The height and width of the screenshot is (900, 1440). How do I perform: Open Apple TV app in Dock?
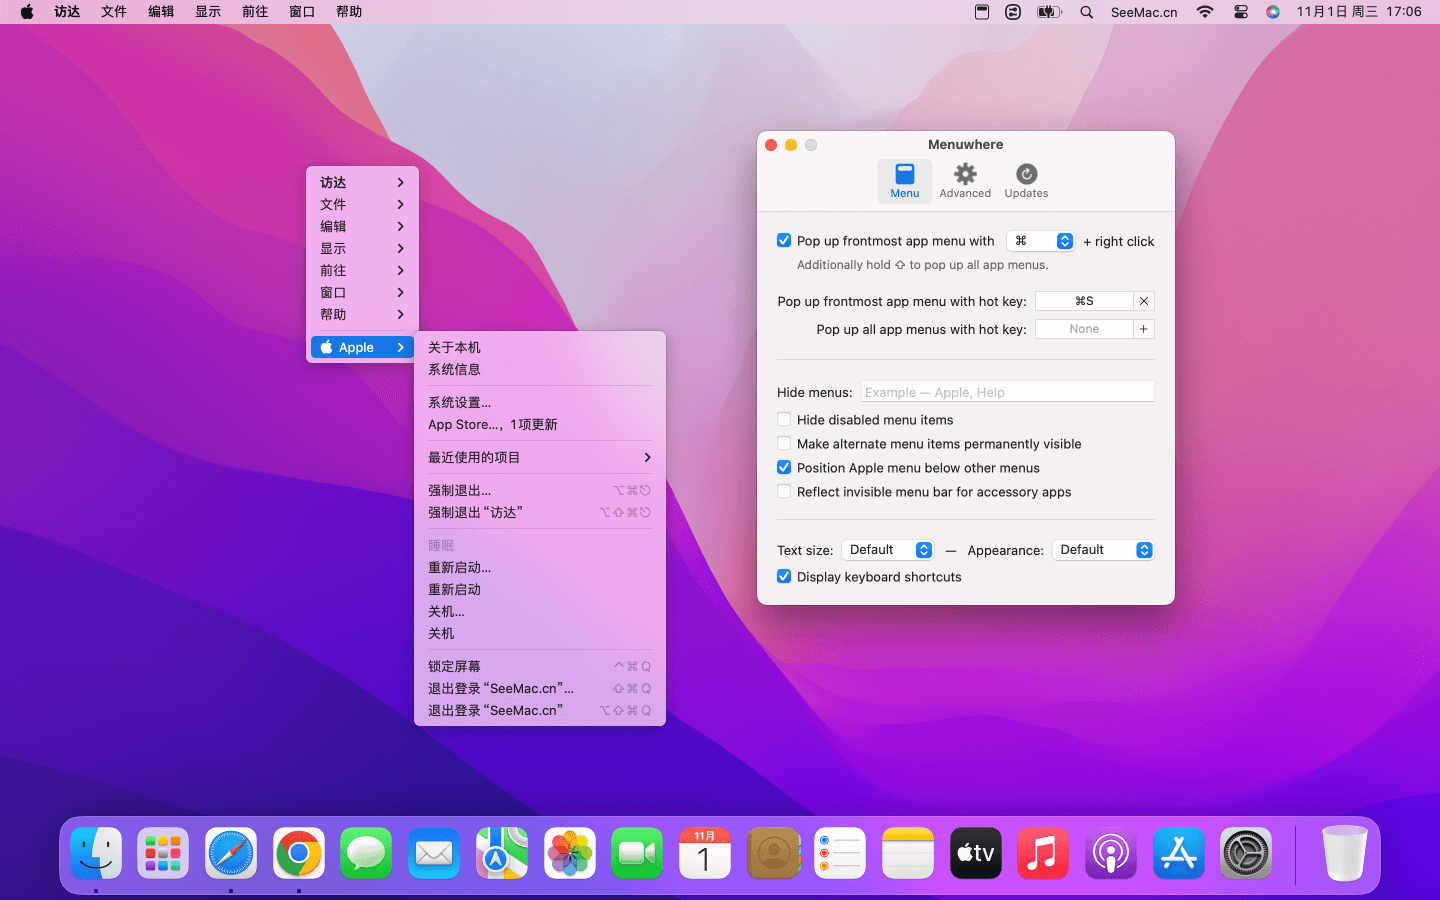tap(975, 853)
